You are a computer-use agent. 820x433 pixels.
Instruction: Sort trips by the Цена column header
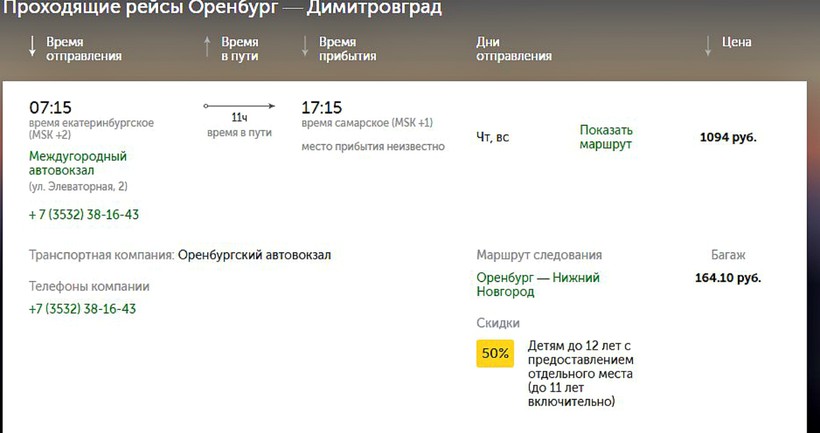pyautogui.click(x=736, y=43)
